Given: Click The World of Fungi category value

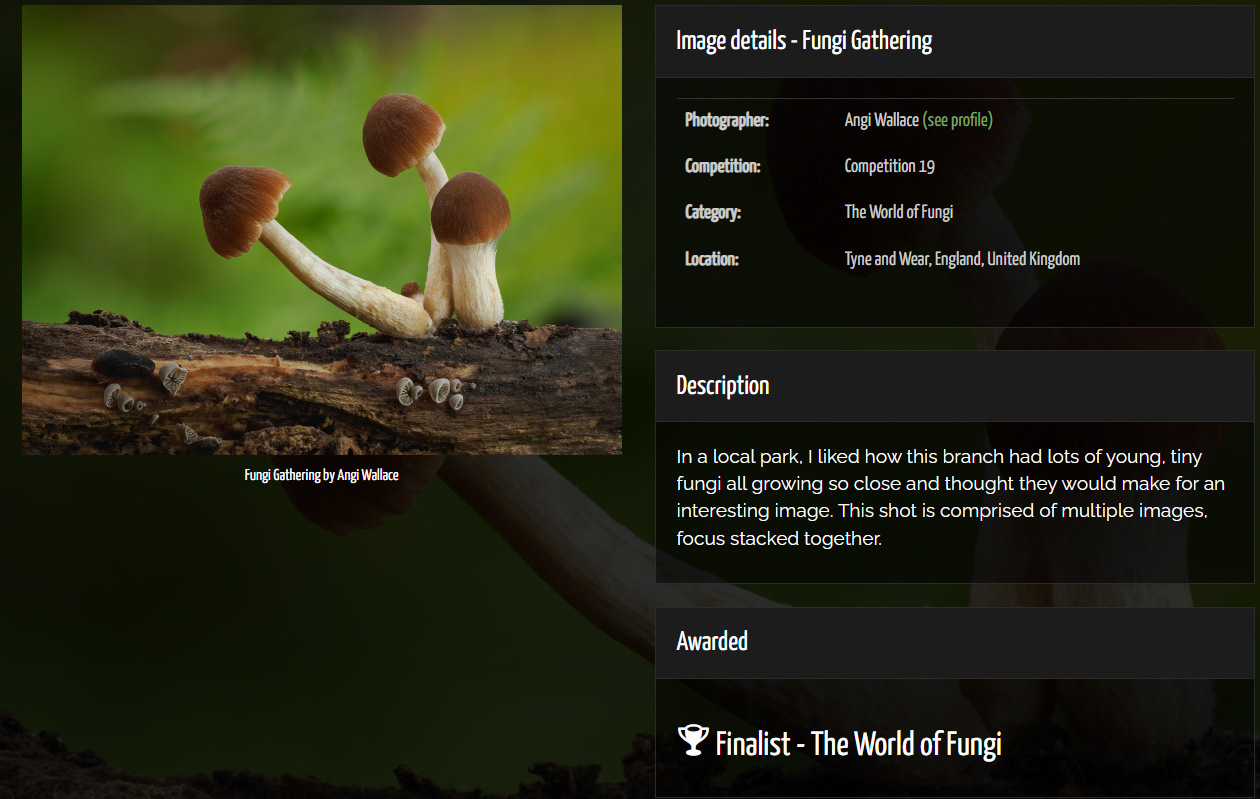Looking at the screenshot, I should (898, 212).
